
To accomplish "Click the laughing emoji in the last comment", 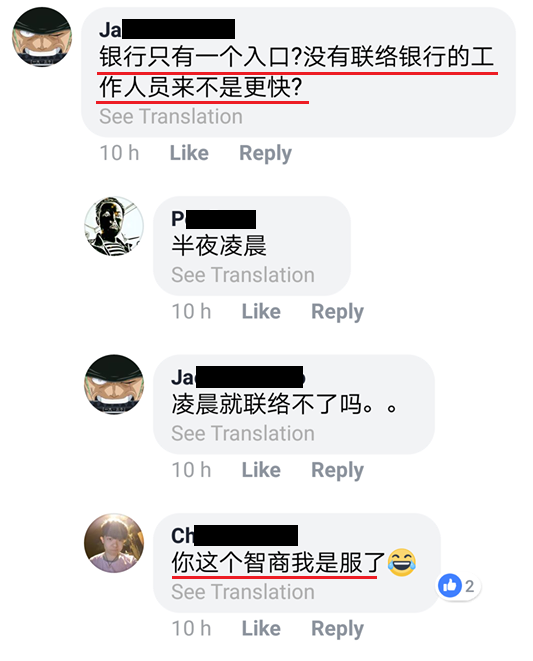I will pyautogui.click(x=401, y=562).
